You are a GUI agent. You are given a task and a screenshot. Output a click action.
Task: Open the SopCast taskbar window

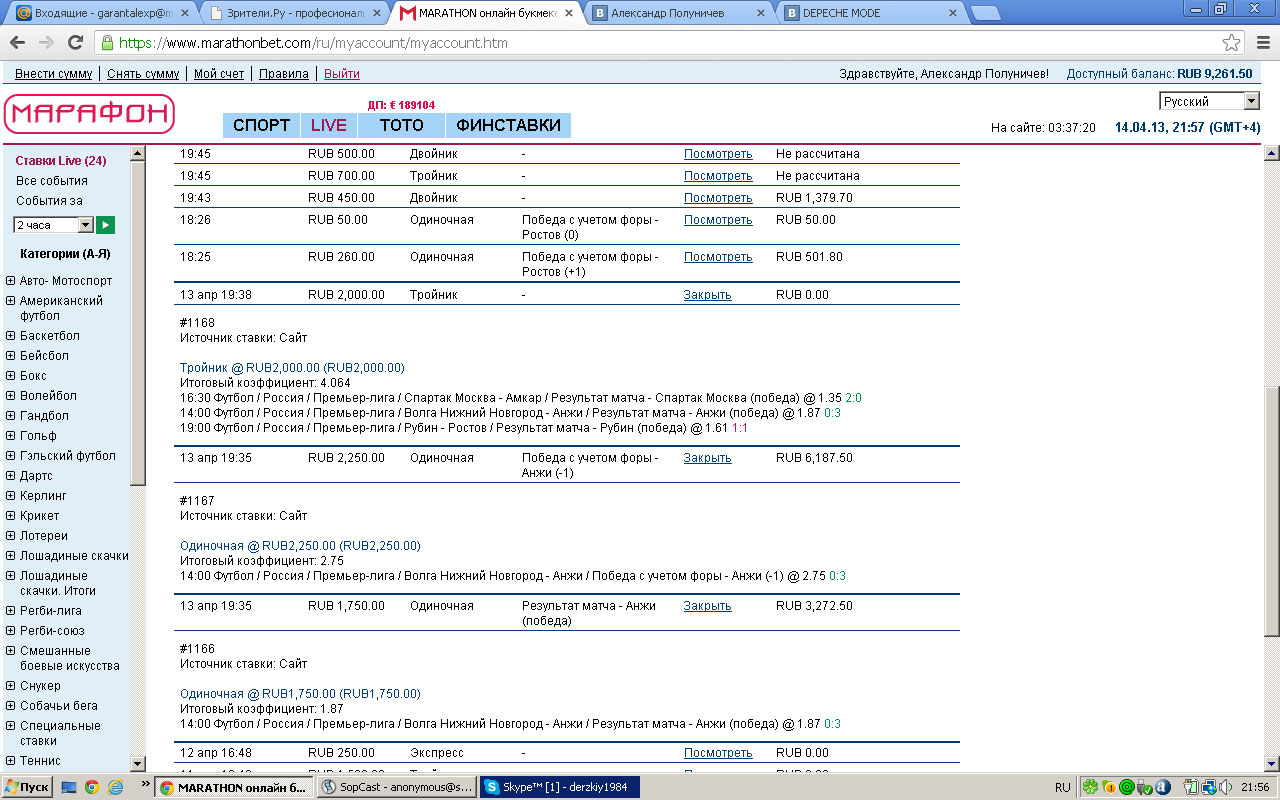point(396,787)
